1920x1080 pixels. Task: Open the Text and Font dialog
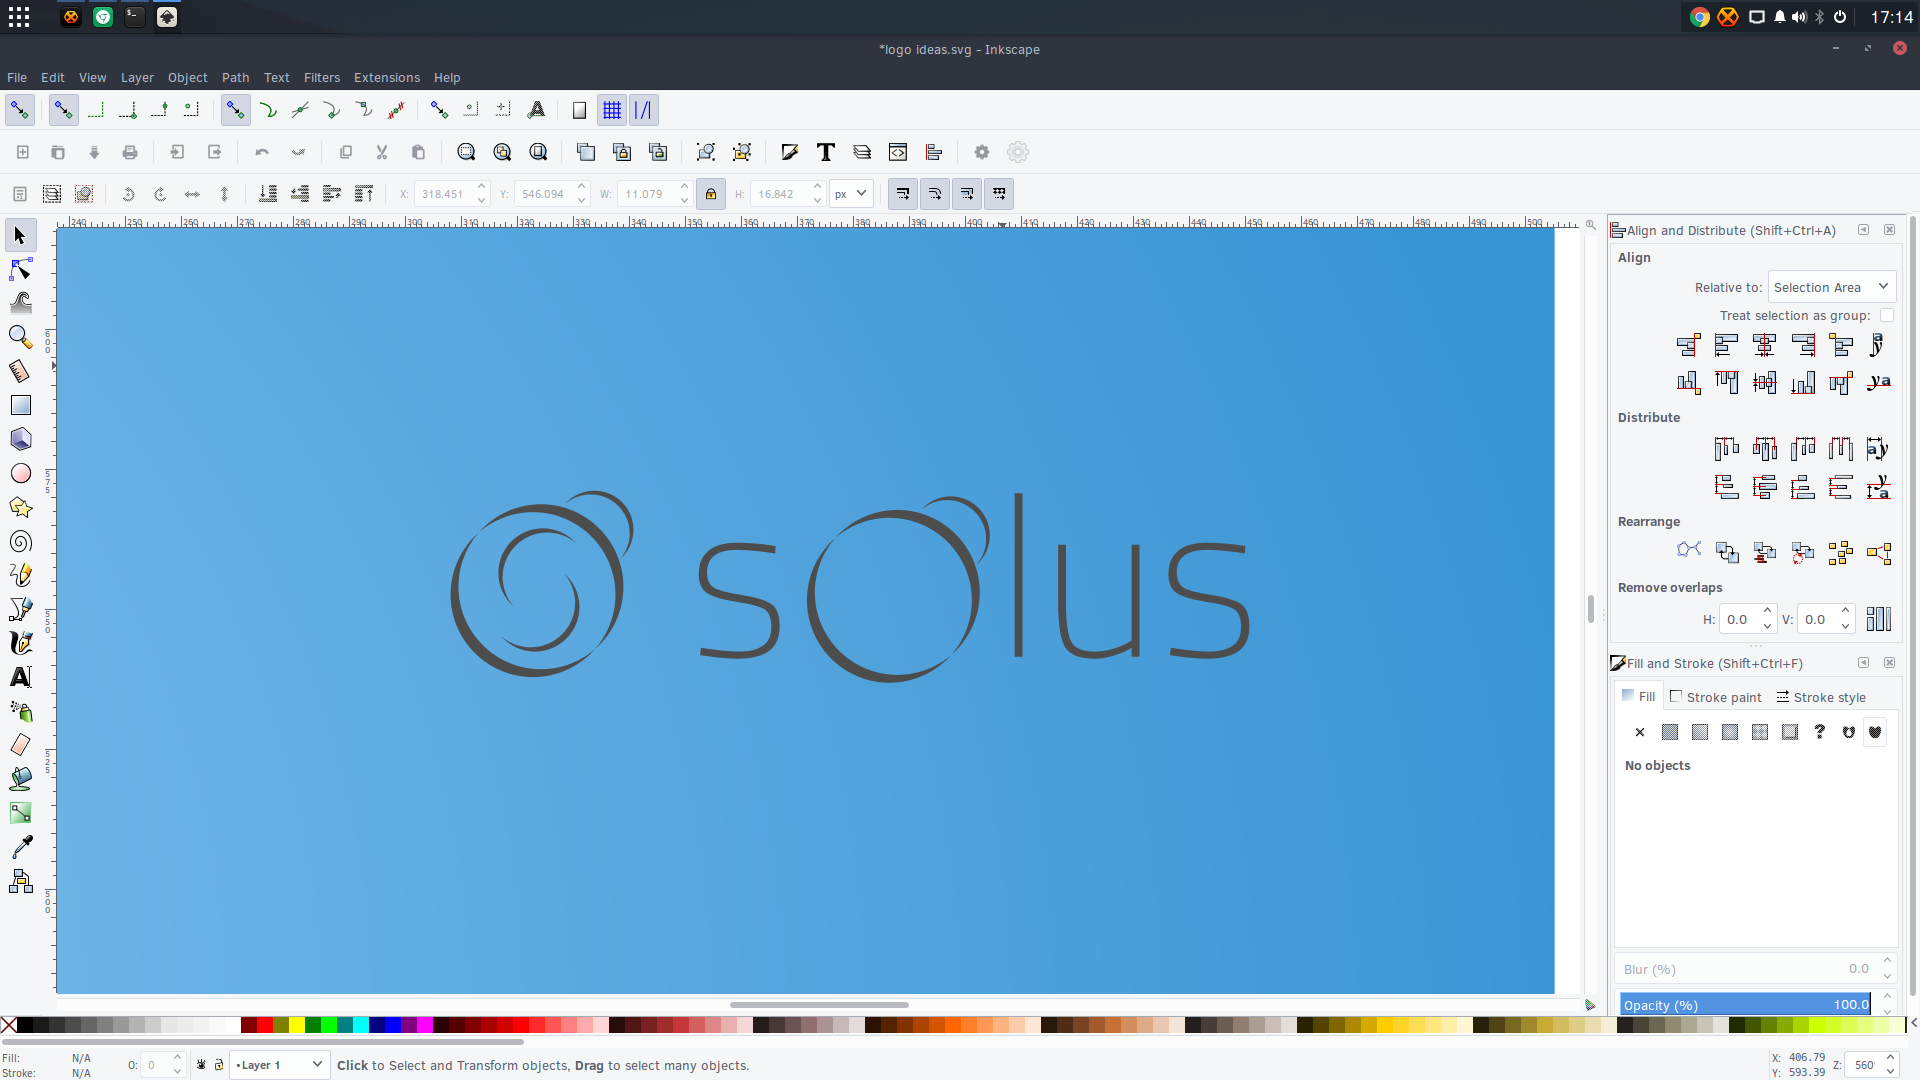tap(826, 152)
